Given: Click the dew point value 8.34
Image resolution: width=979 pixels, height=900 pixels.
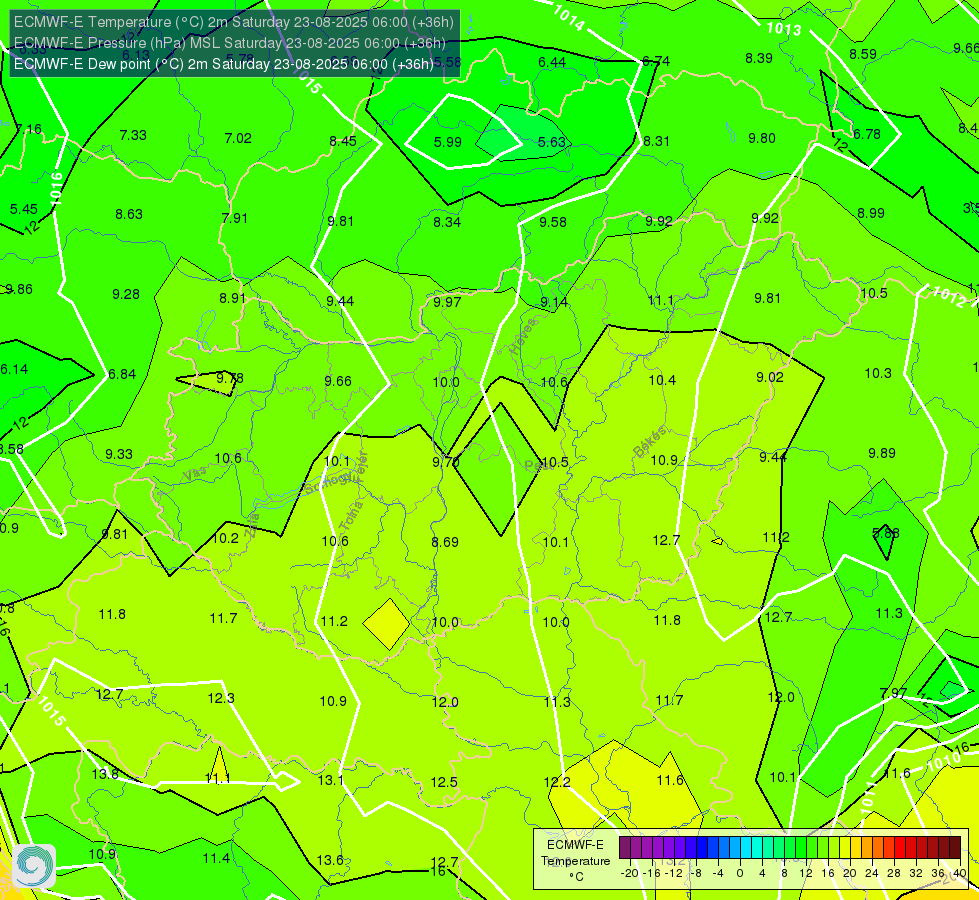Looking at the screenshot, I should pyautogui.click(x=447, y=222).
